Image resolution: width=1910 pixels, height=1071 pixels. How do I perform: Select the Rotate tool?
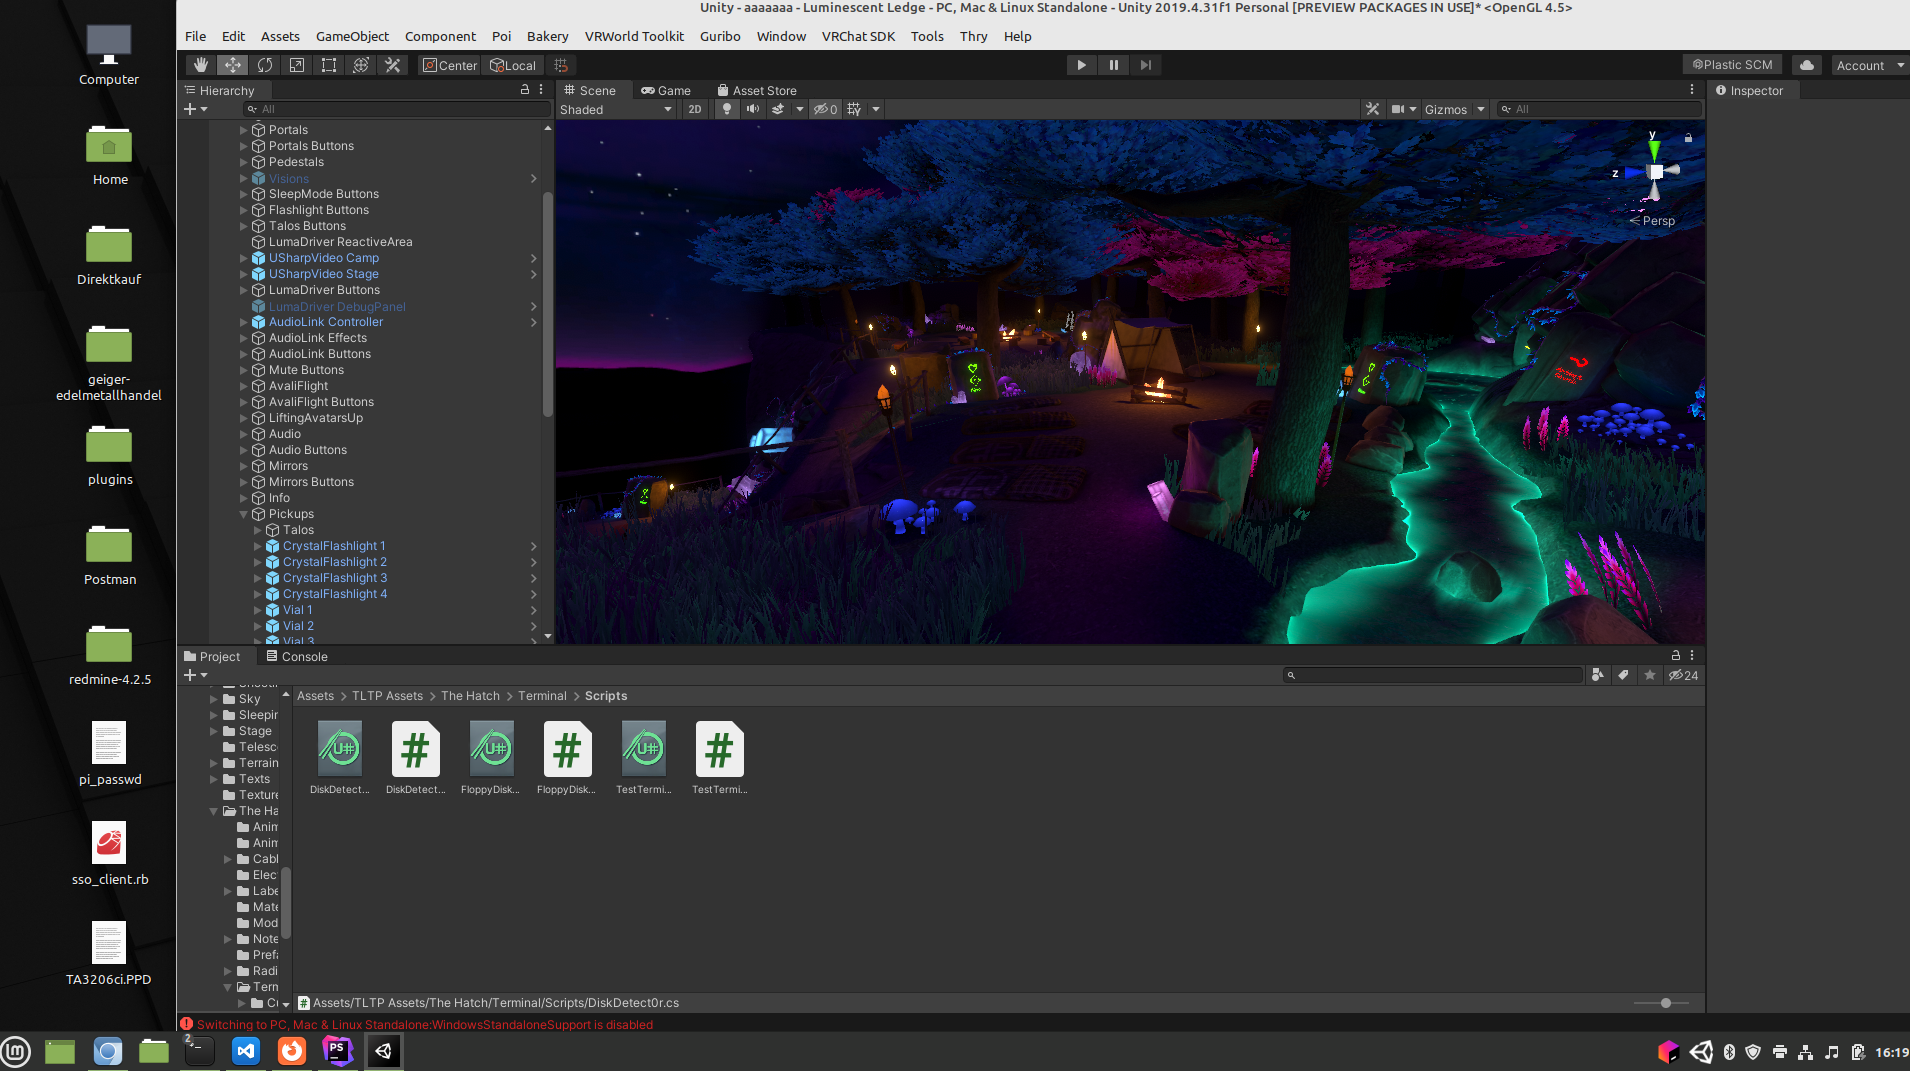(x=265, y=65)
